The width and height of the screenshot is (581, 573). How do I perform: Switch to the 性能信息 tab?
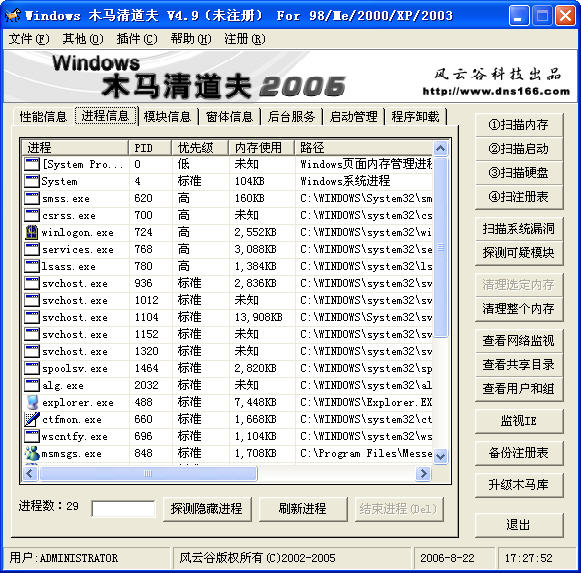43,116
